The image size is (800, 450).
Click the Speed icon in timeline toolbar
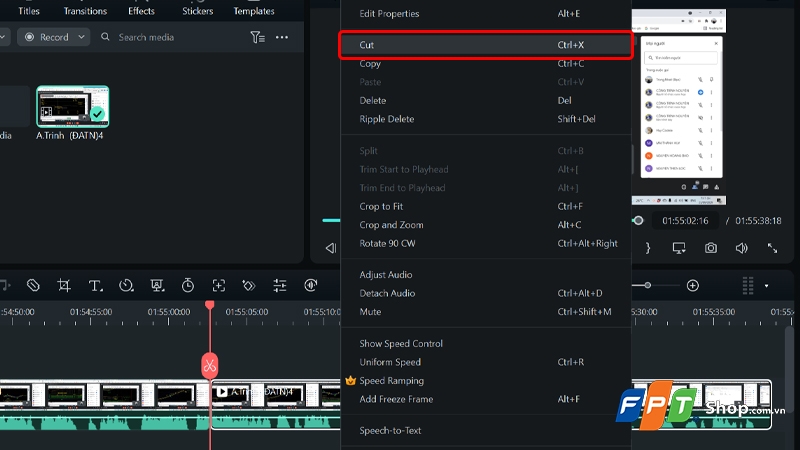click(126, 286)
